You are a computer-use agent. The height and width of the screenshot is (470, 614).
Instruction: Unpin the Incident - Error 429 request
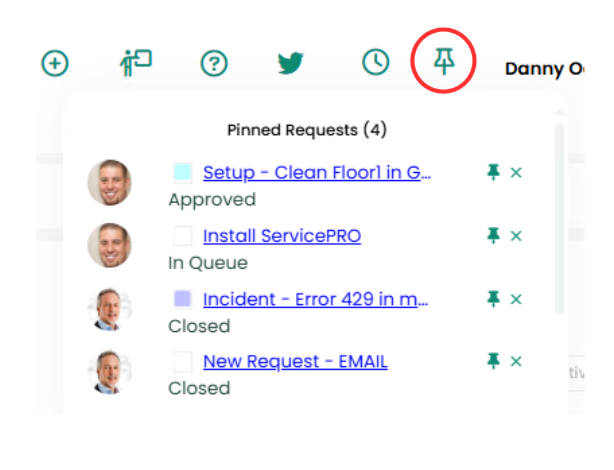tap(492, 298)
